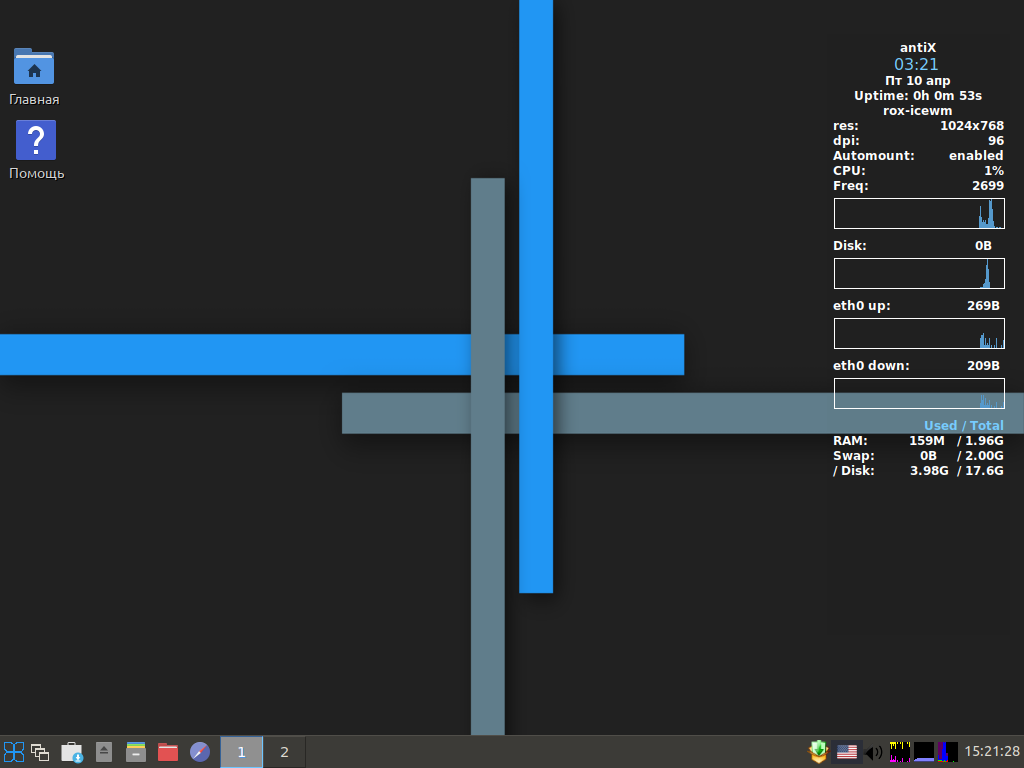Click the conky CPU frequency graph
The width and height of the screenshot is (1024, 768).
tap(919, 214)
